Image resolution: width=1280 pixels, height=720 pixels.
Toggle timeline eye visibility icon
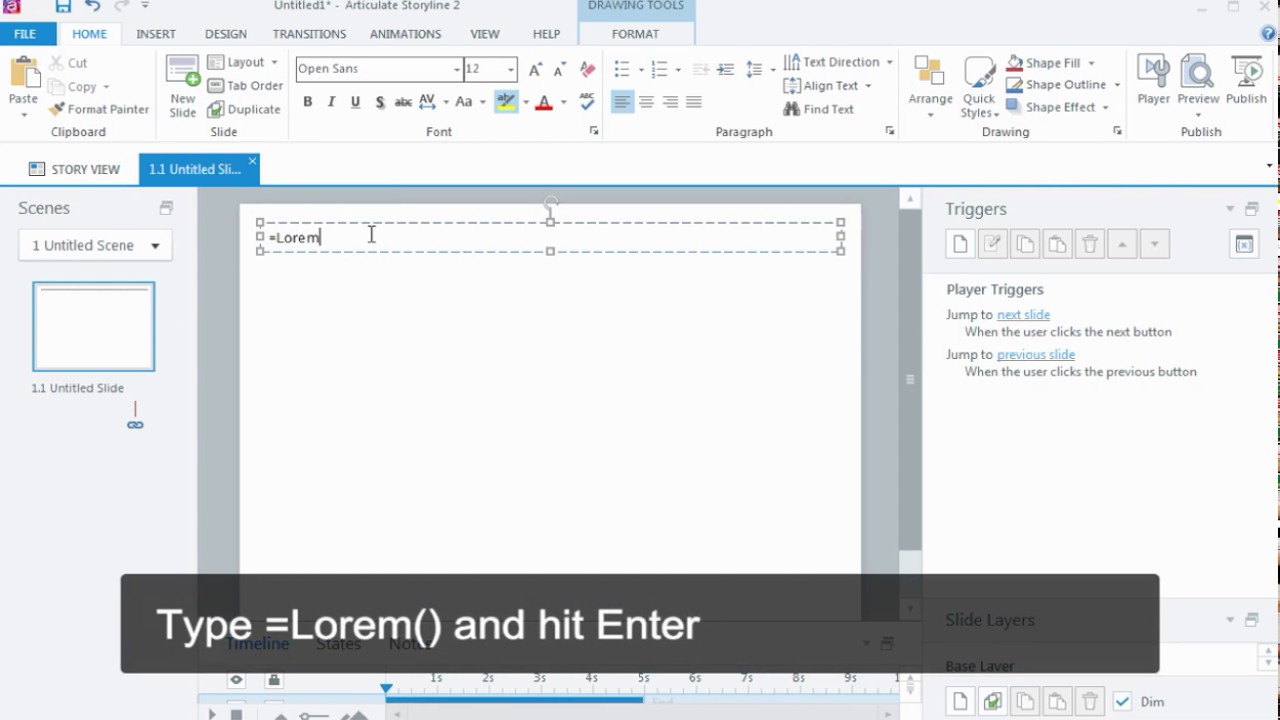coord(236,680)
